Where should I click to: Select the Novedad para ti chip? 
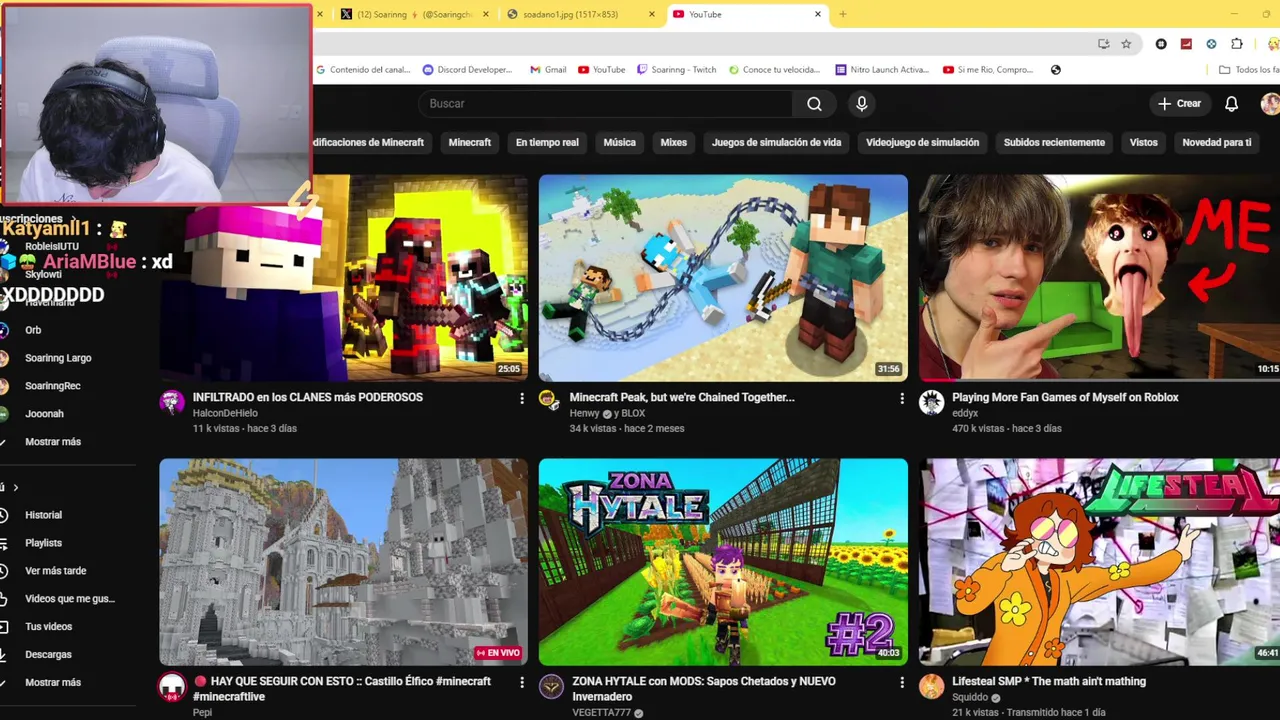(x=1217, y=142)
